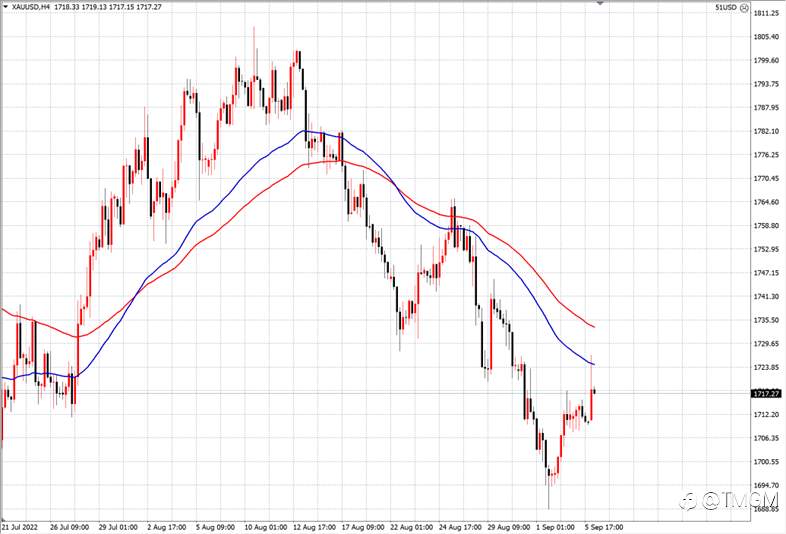Click the 1776.25 price scale label
Screen dimensions: 786x534
[766, 154]
